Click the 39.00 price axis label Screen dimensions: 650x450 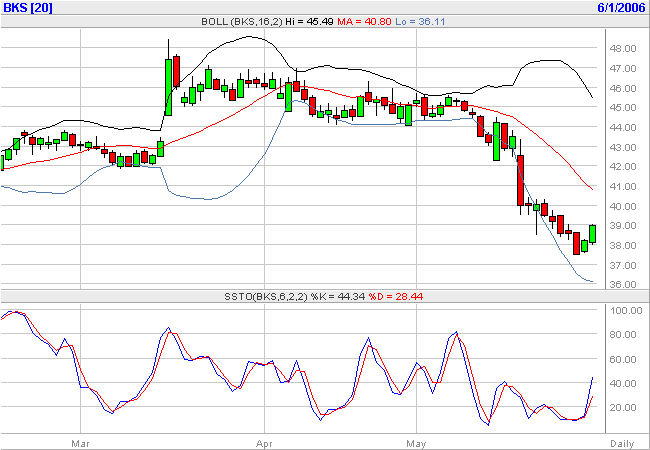[x=623, y=226]
